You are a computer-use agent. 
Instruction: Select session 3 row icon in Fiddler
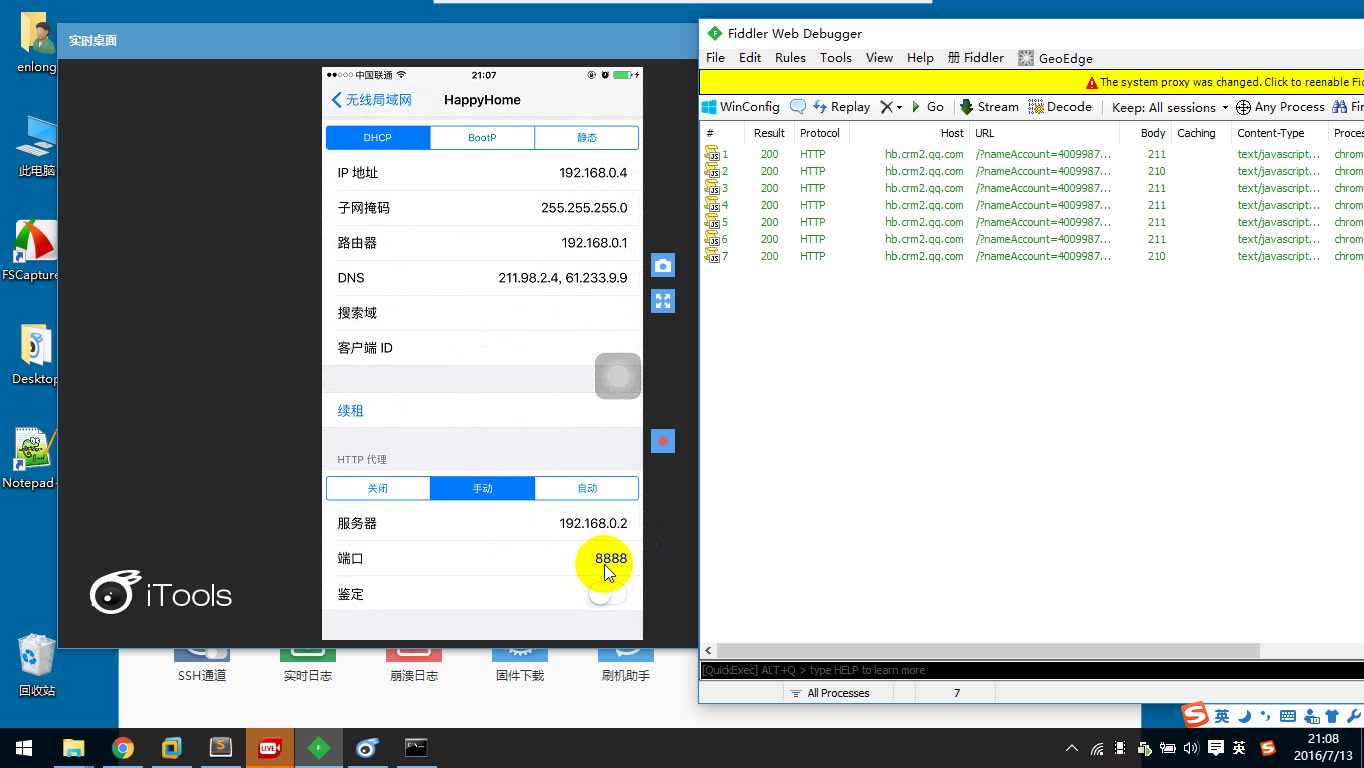[712, 188]
